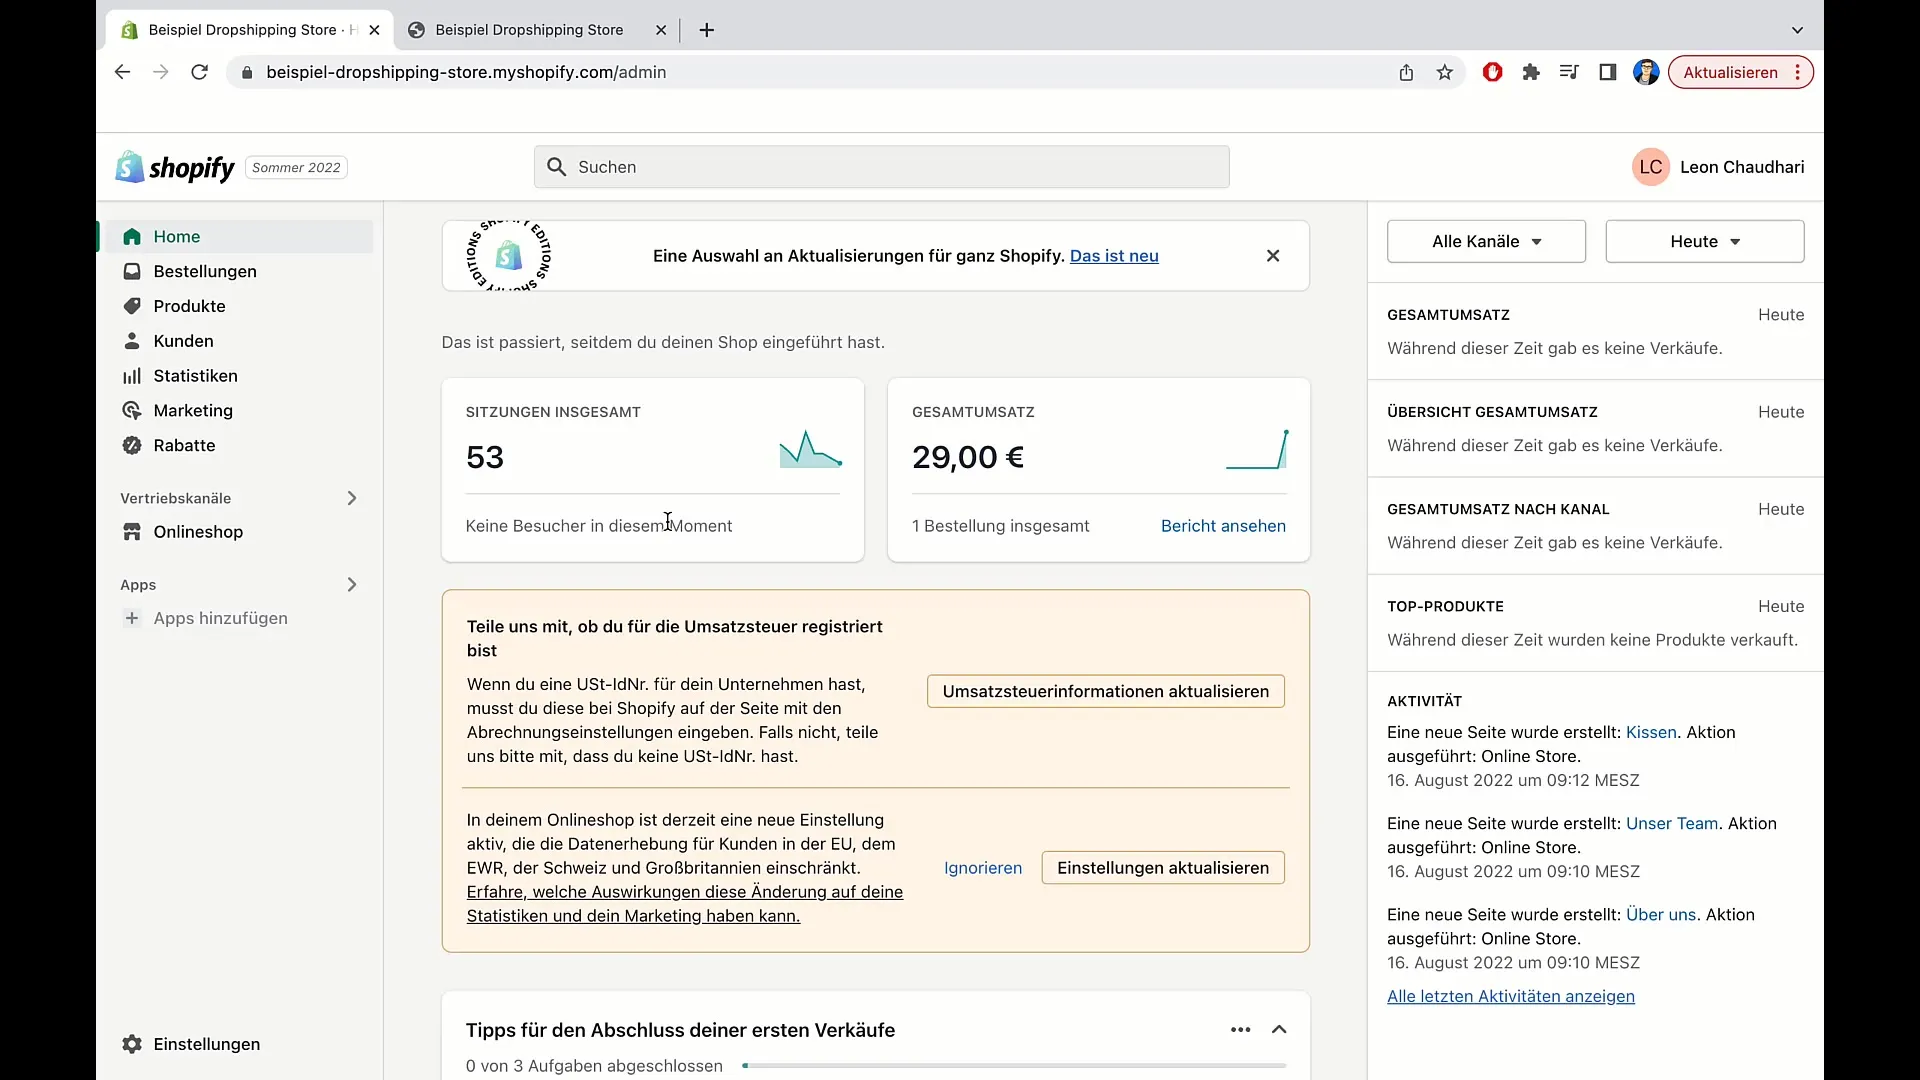Navigate to Produkte (Products) section
The width and height of the screenshot is (1920, 1080).
[x=190, y=306]
